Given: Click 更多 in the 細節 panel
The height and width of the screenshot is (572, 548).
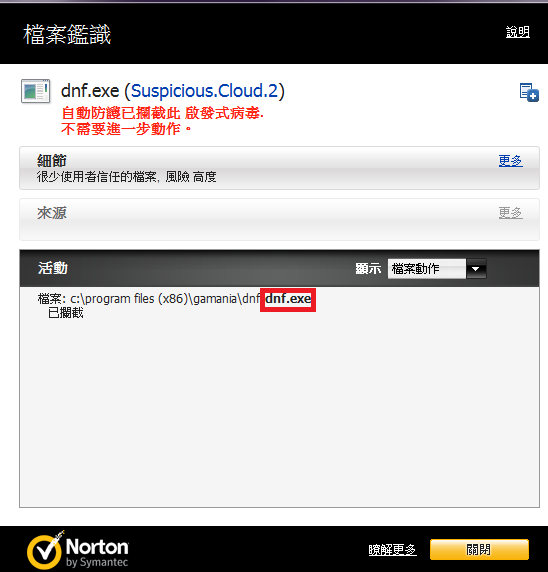Looking at the screenshot, I should click(510, 161).
